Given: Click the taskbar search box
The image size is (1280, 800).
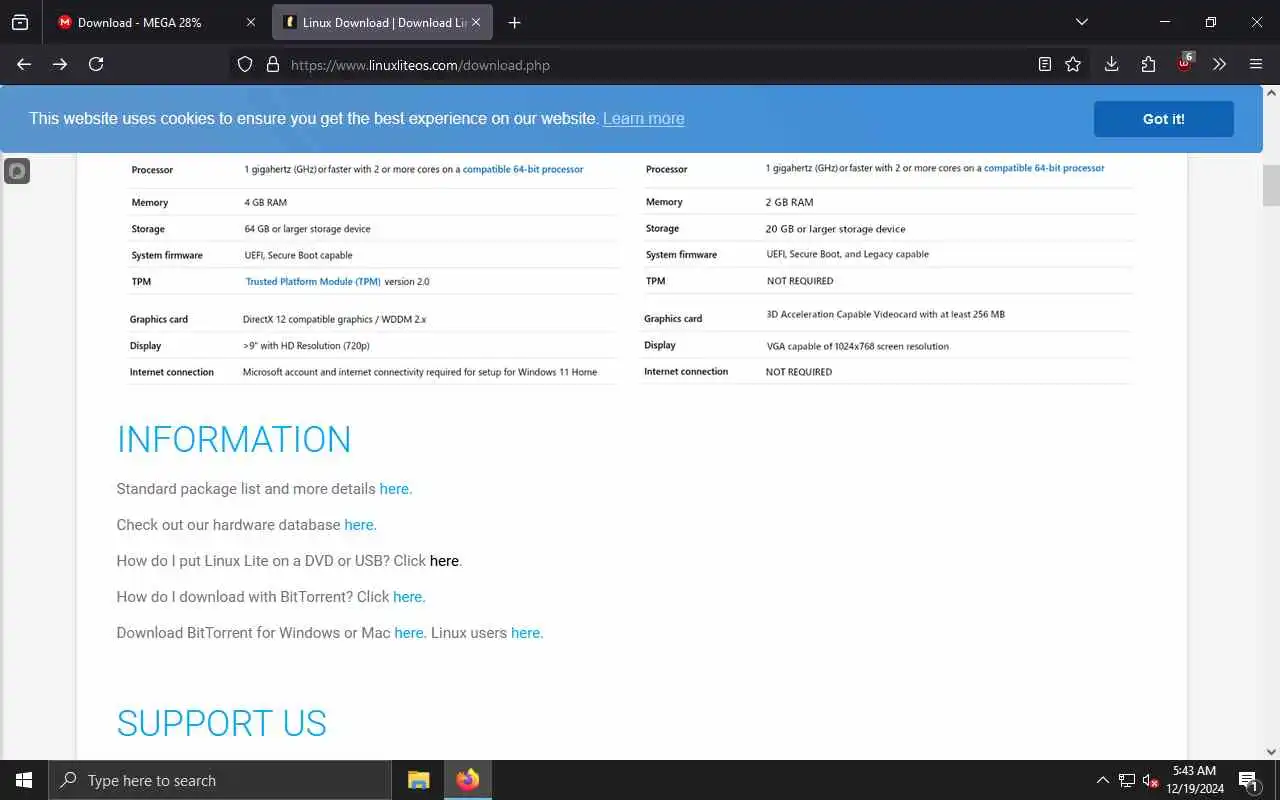Looking at the screenshot, I should tap(220, 780).
